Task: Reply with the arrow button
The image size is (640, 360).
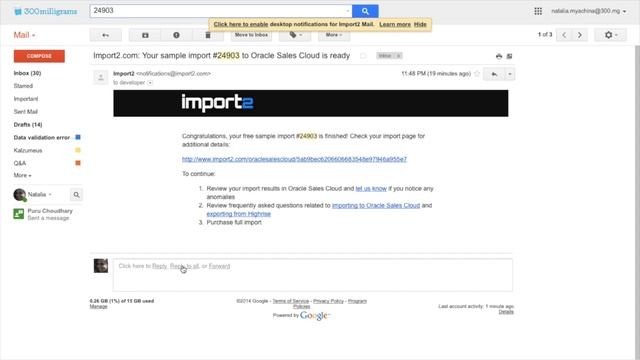Action: (x=494, y=74)
